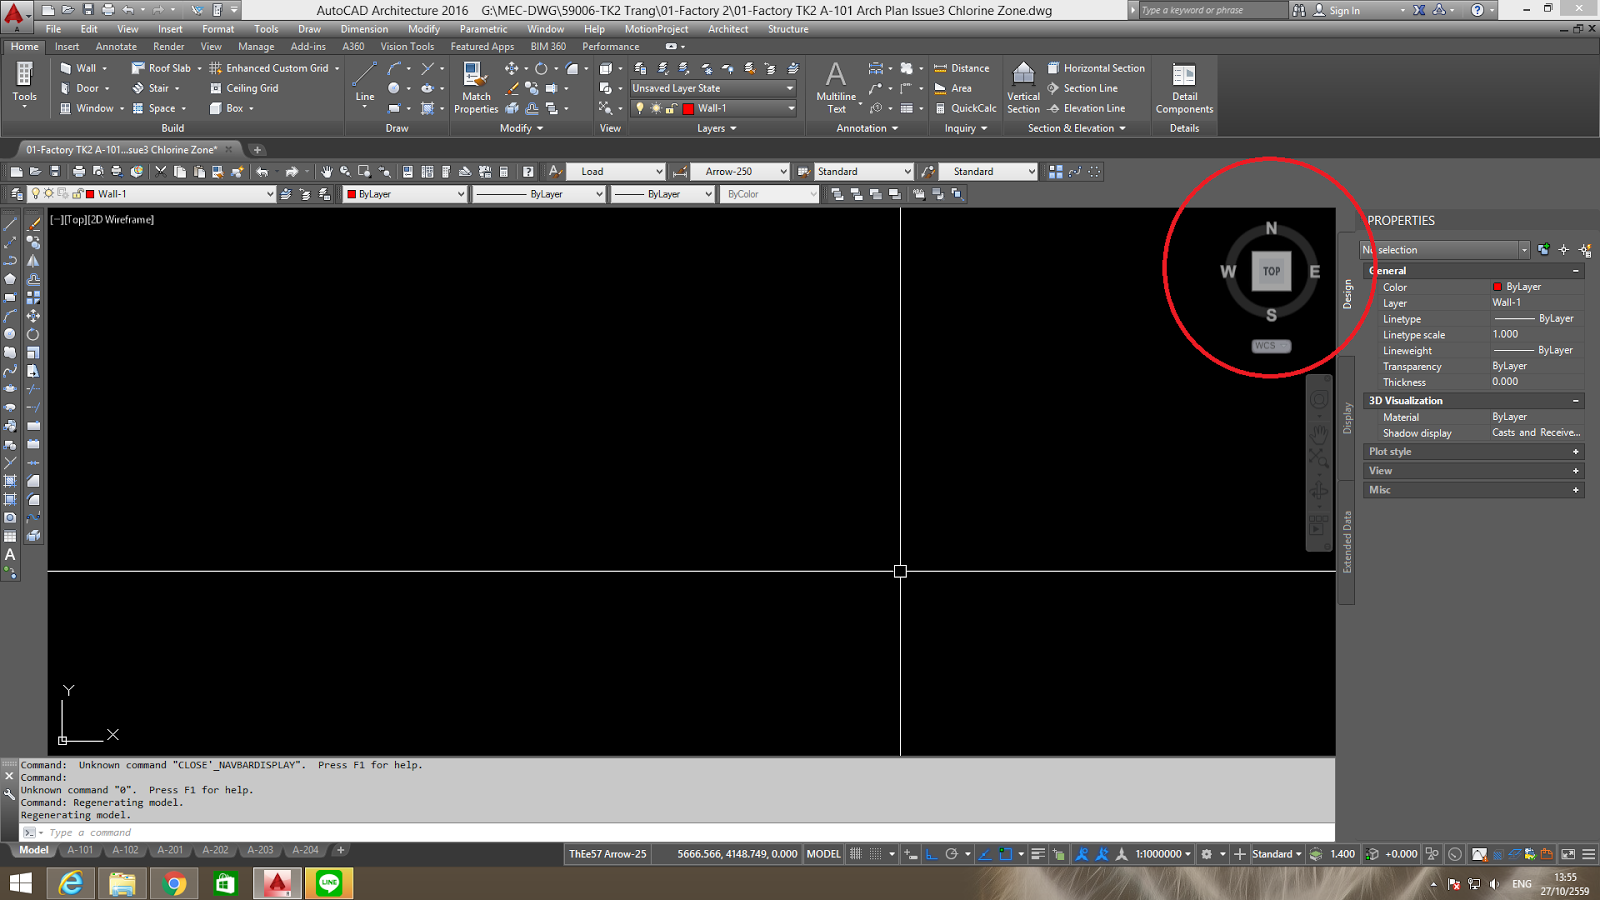Select the Distance measurement tool
The width and height of the screenshot is (1600, 900).
(x=962, y=67)
